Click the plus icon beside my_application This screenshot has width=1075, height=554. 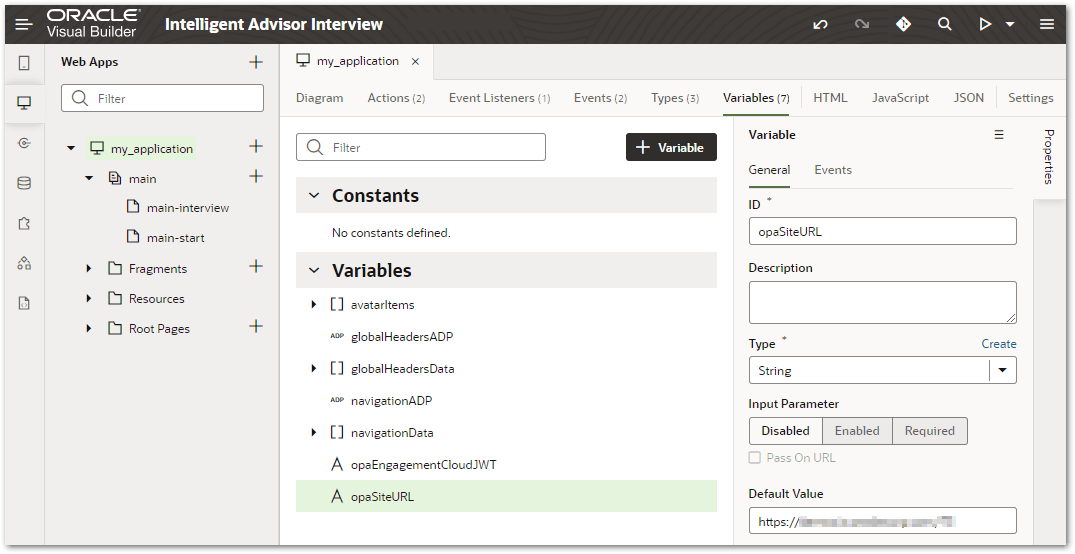click(256, 146)
